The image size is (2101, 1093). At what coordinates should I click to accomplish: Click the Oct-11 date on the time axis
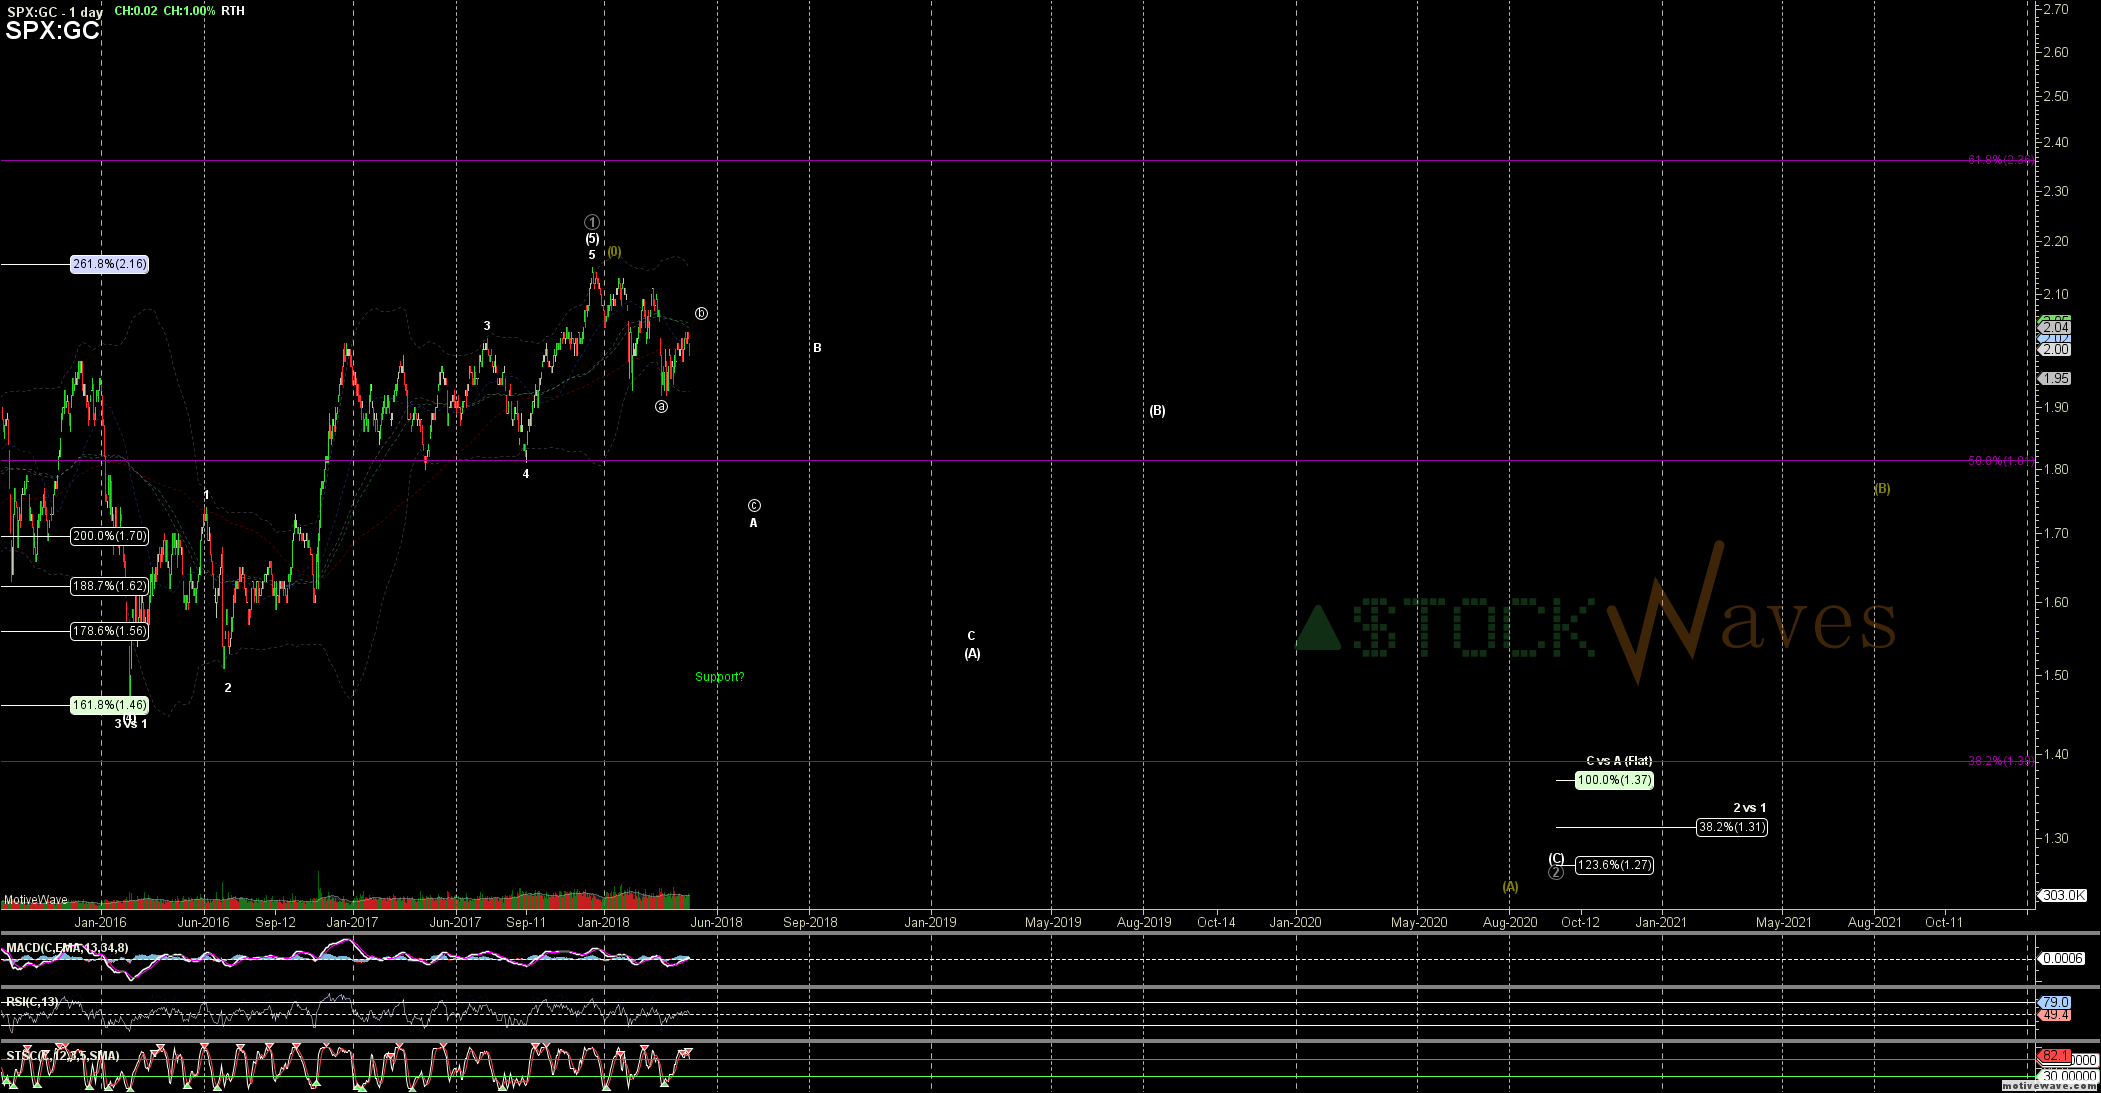tap(1944, 923)
